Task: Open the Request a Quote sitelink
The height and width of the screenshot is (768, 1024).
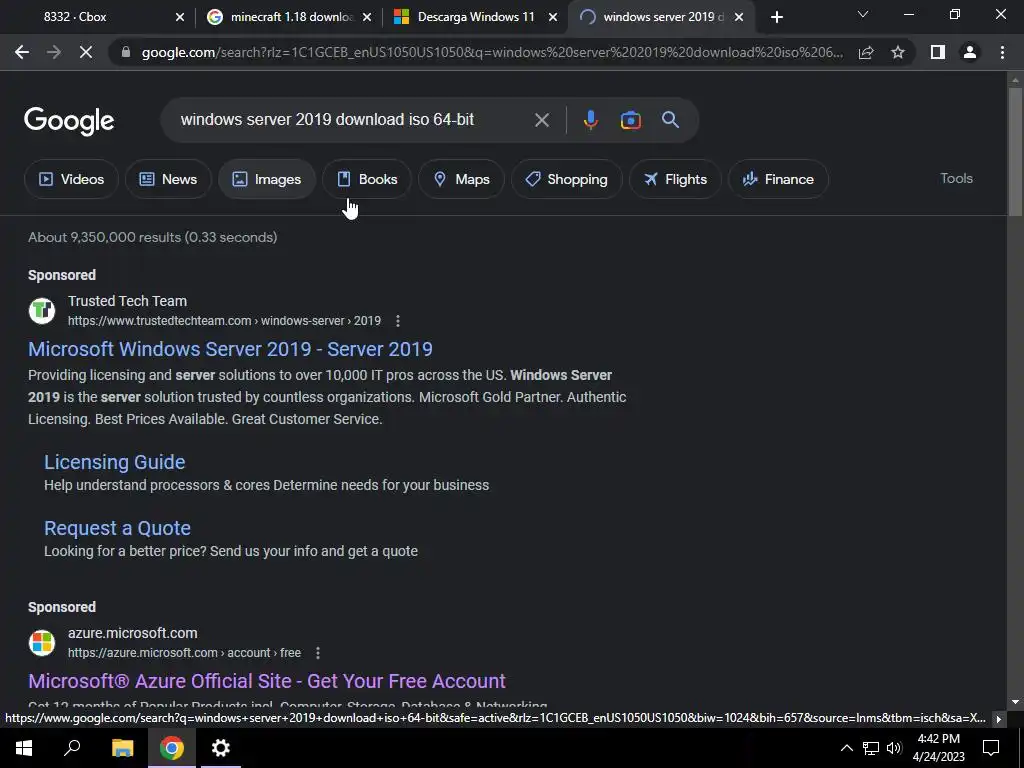Action: click(117, 528)
